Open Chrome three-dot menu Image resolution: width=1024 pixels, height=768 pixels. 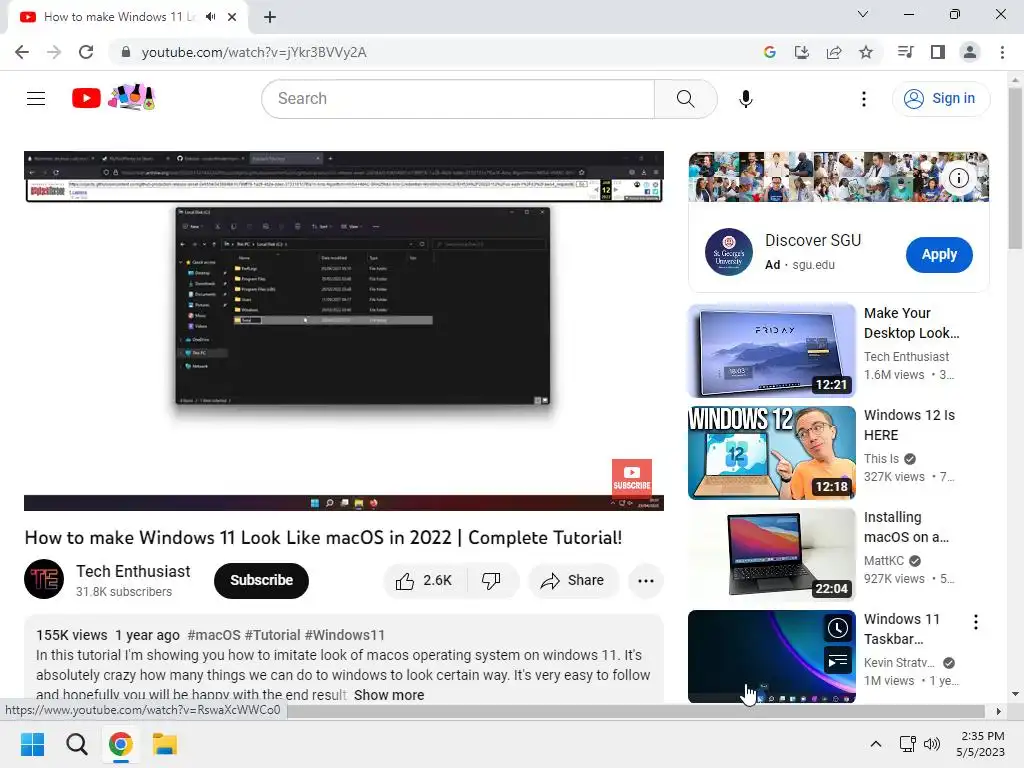1002,52
